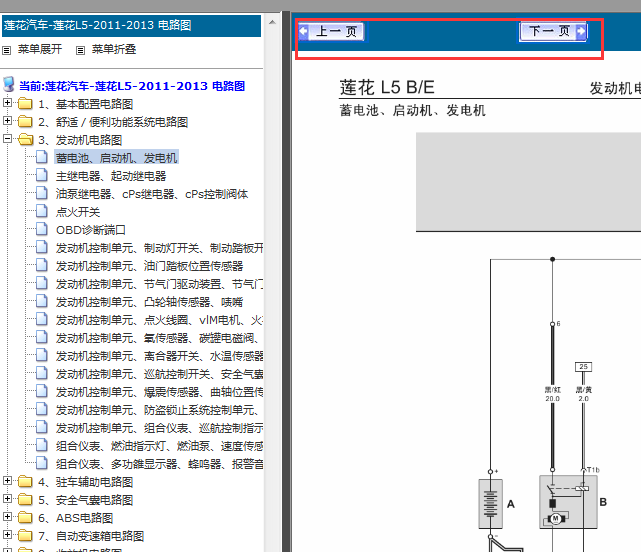The height and width of the screenshot is (552, 641).
Task: Click document icon of 组合仪表、多功能显示器 entry
Action: [42, 462]
